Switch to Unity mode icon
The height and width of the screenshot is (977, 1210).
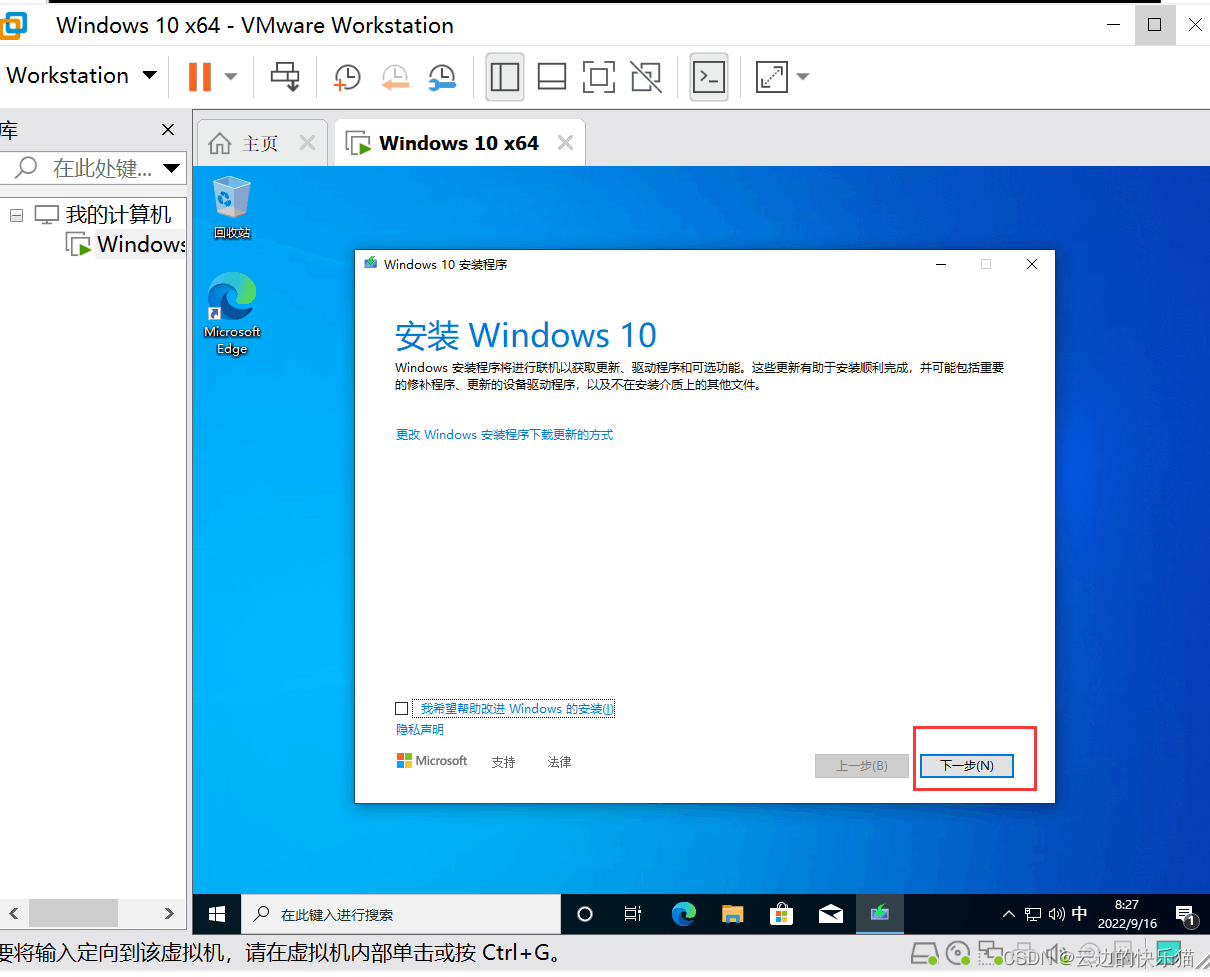[x=646, y=77]
